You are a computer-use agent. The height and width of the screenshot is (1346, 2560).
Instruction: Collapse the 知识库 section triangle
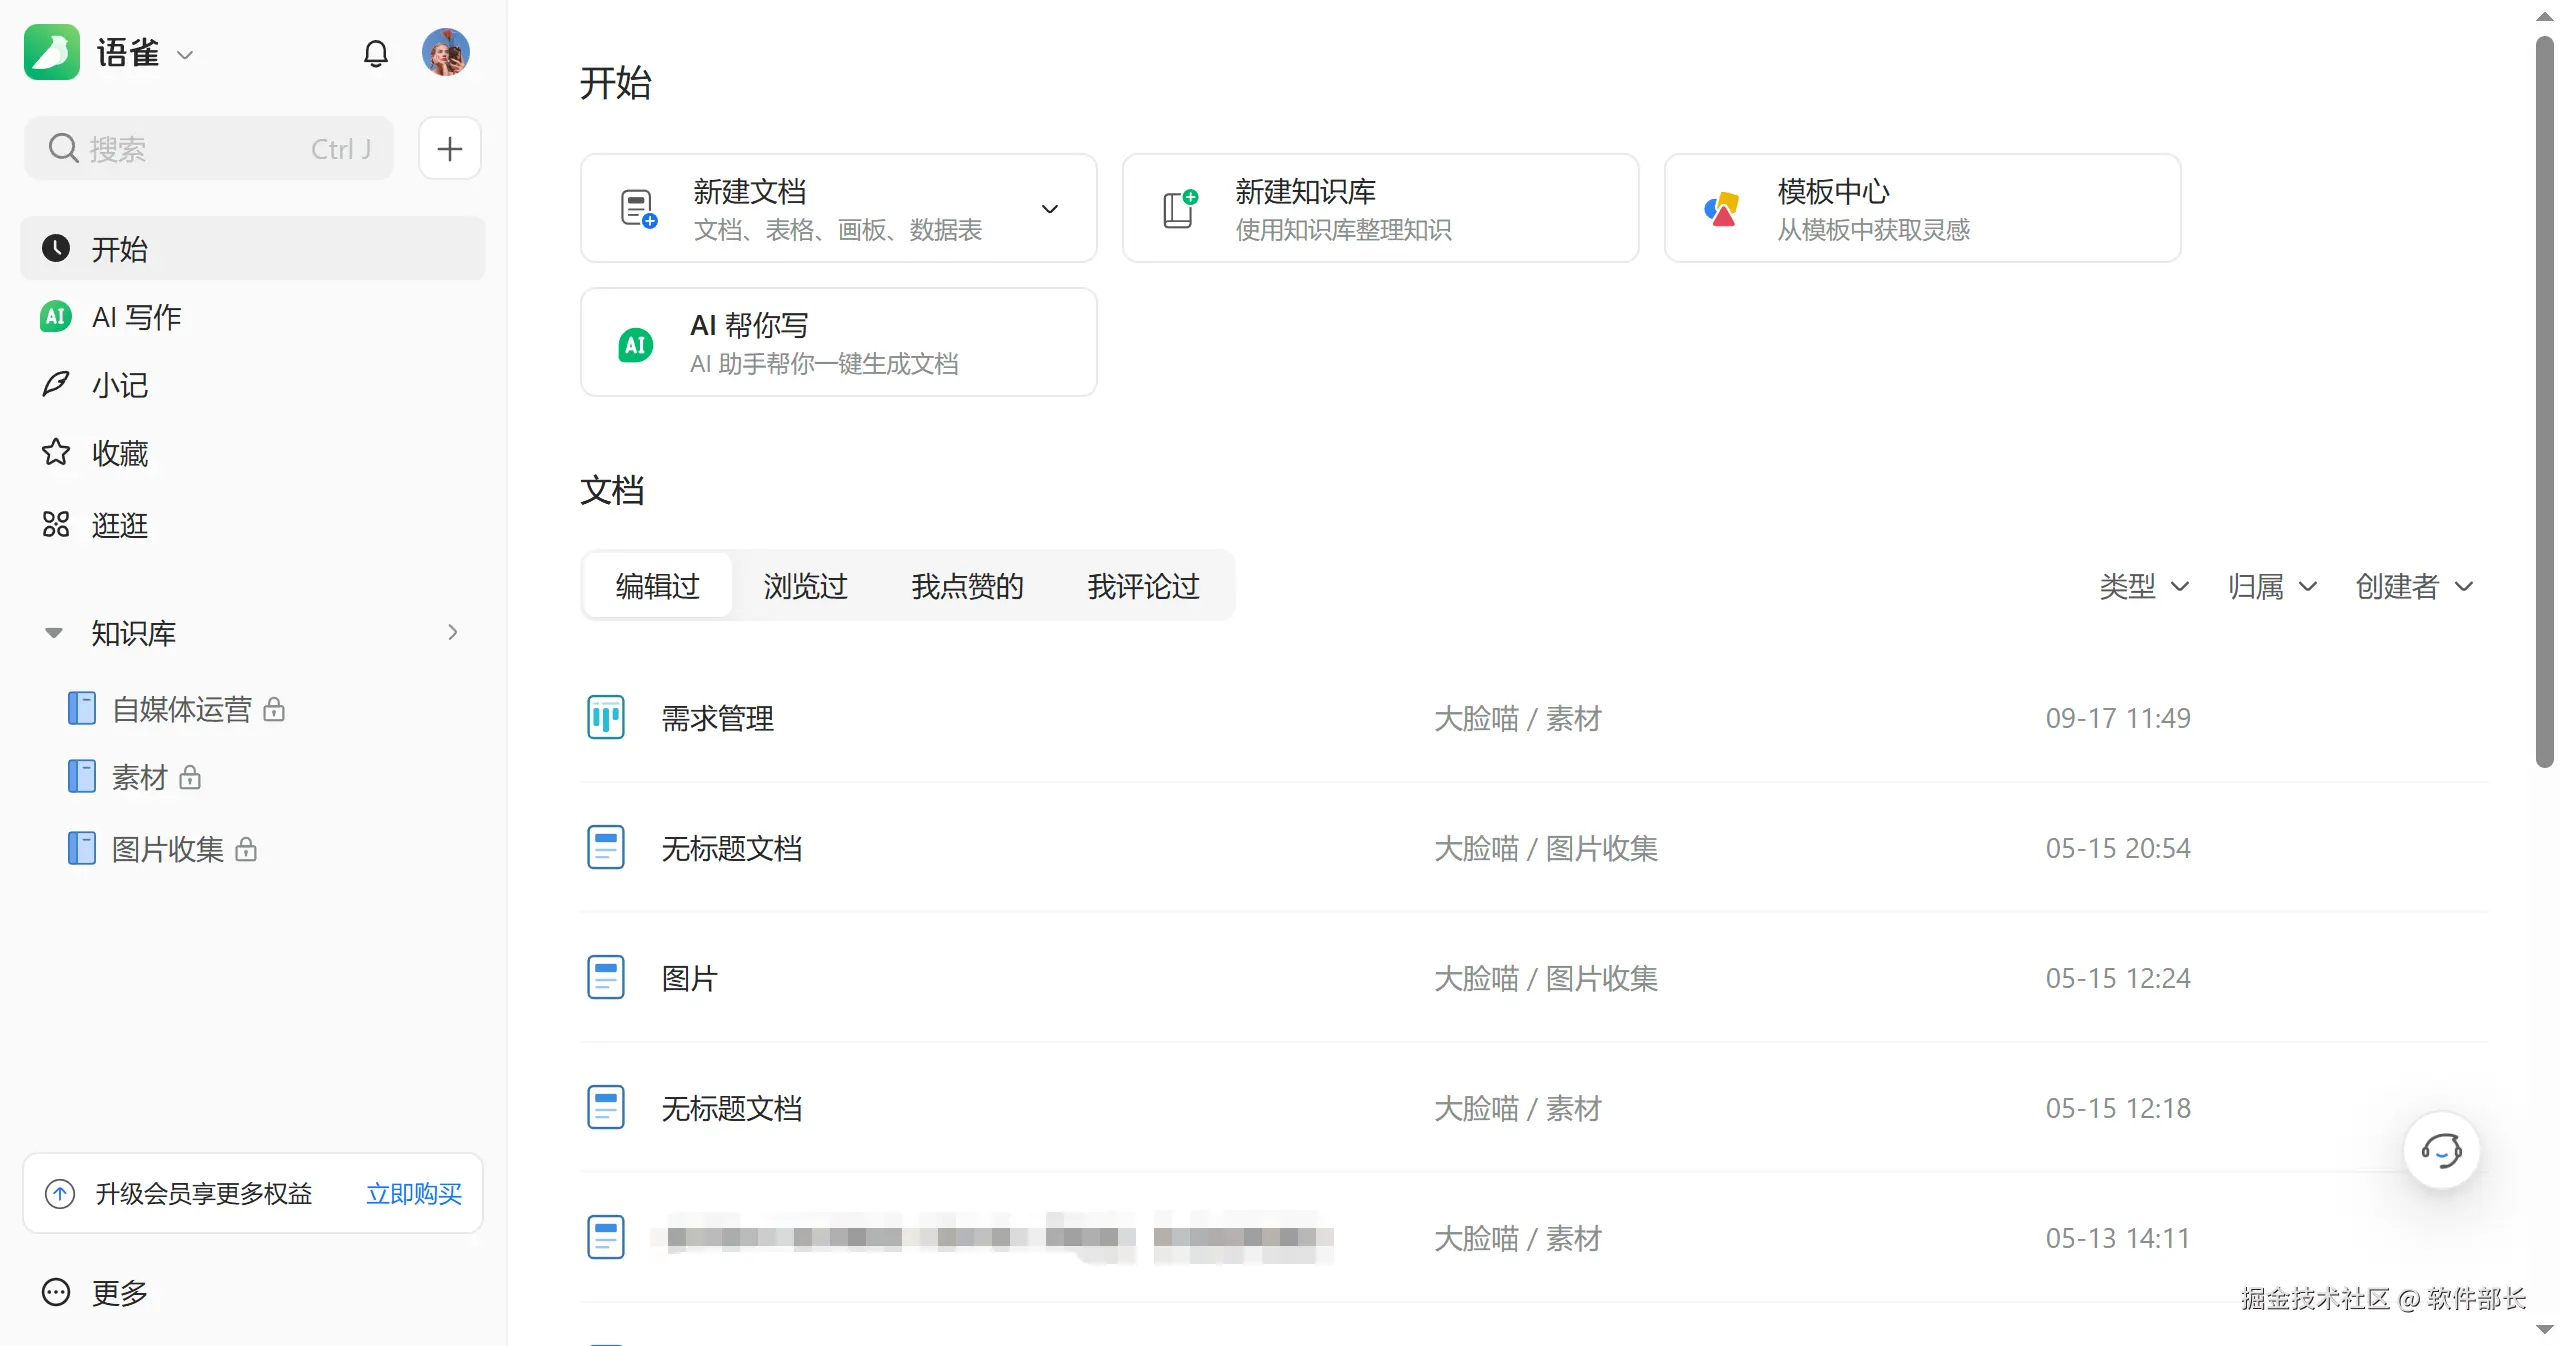click(54, 633)
